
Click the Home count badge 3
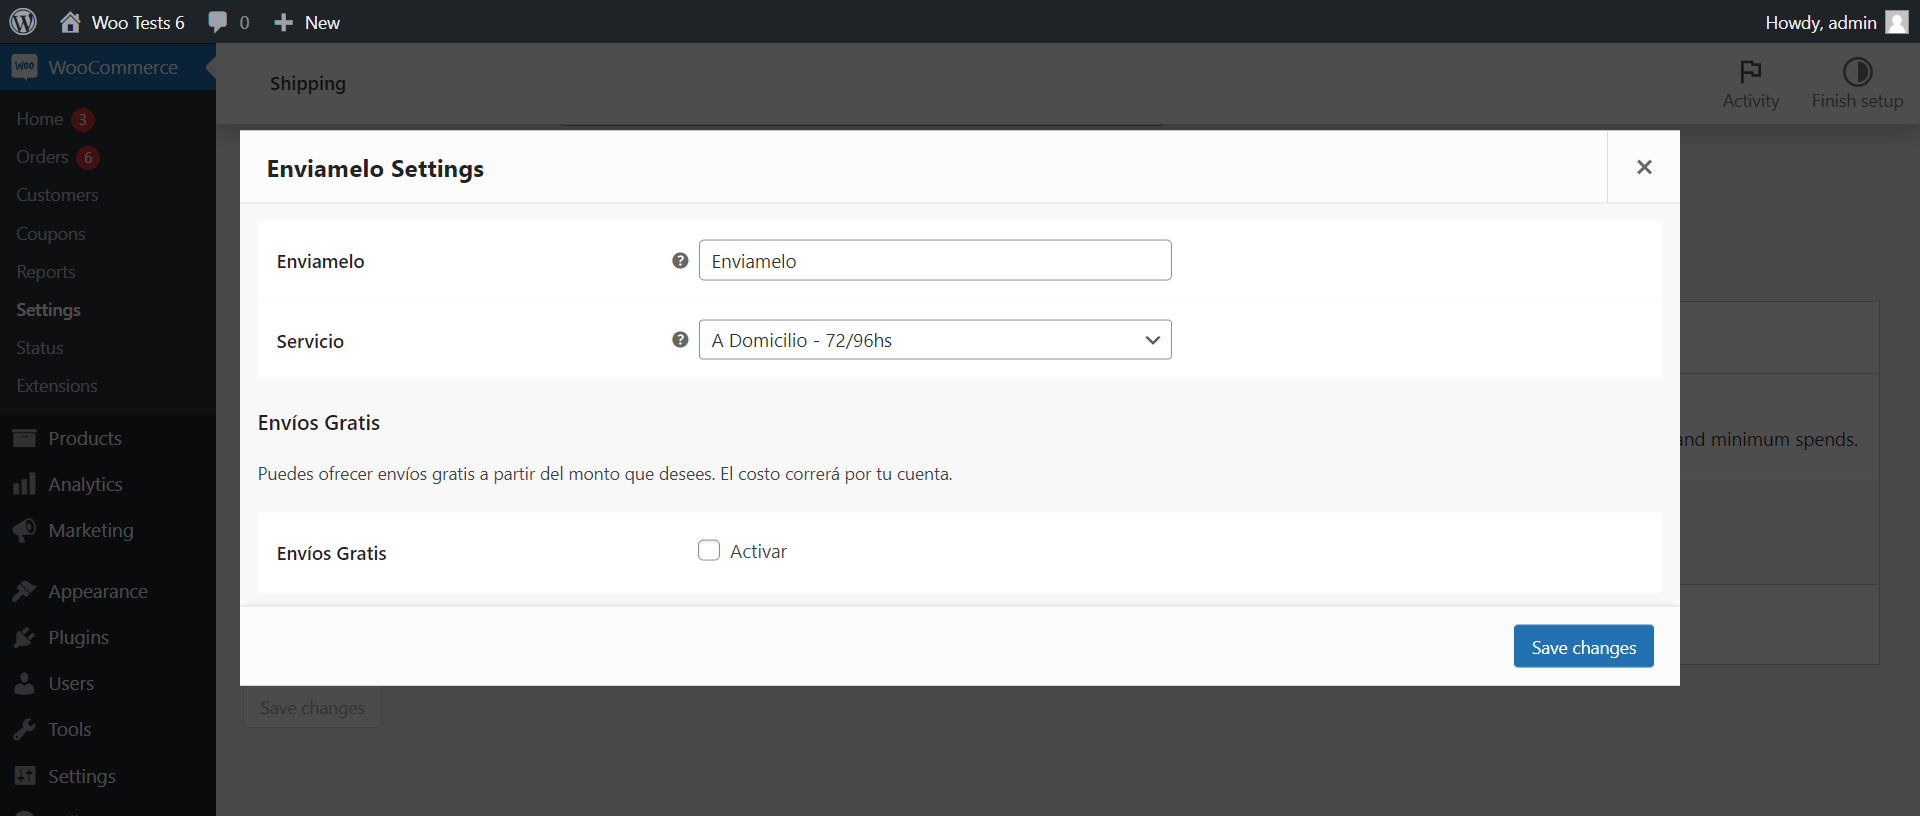(x=83, y=120)
